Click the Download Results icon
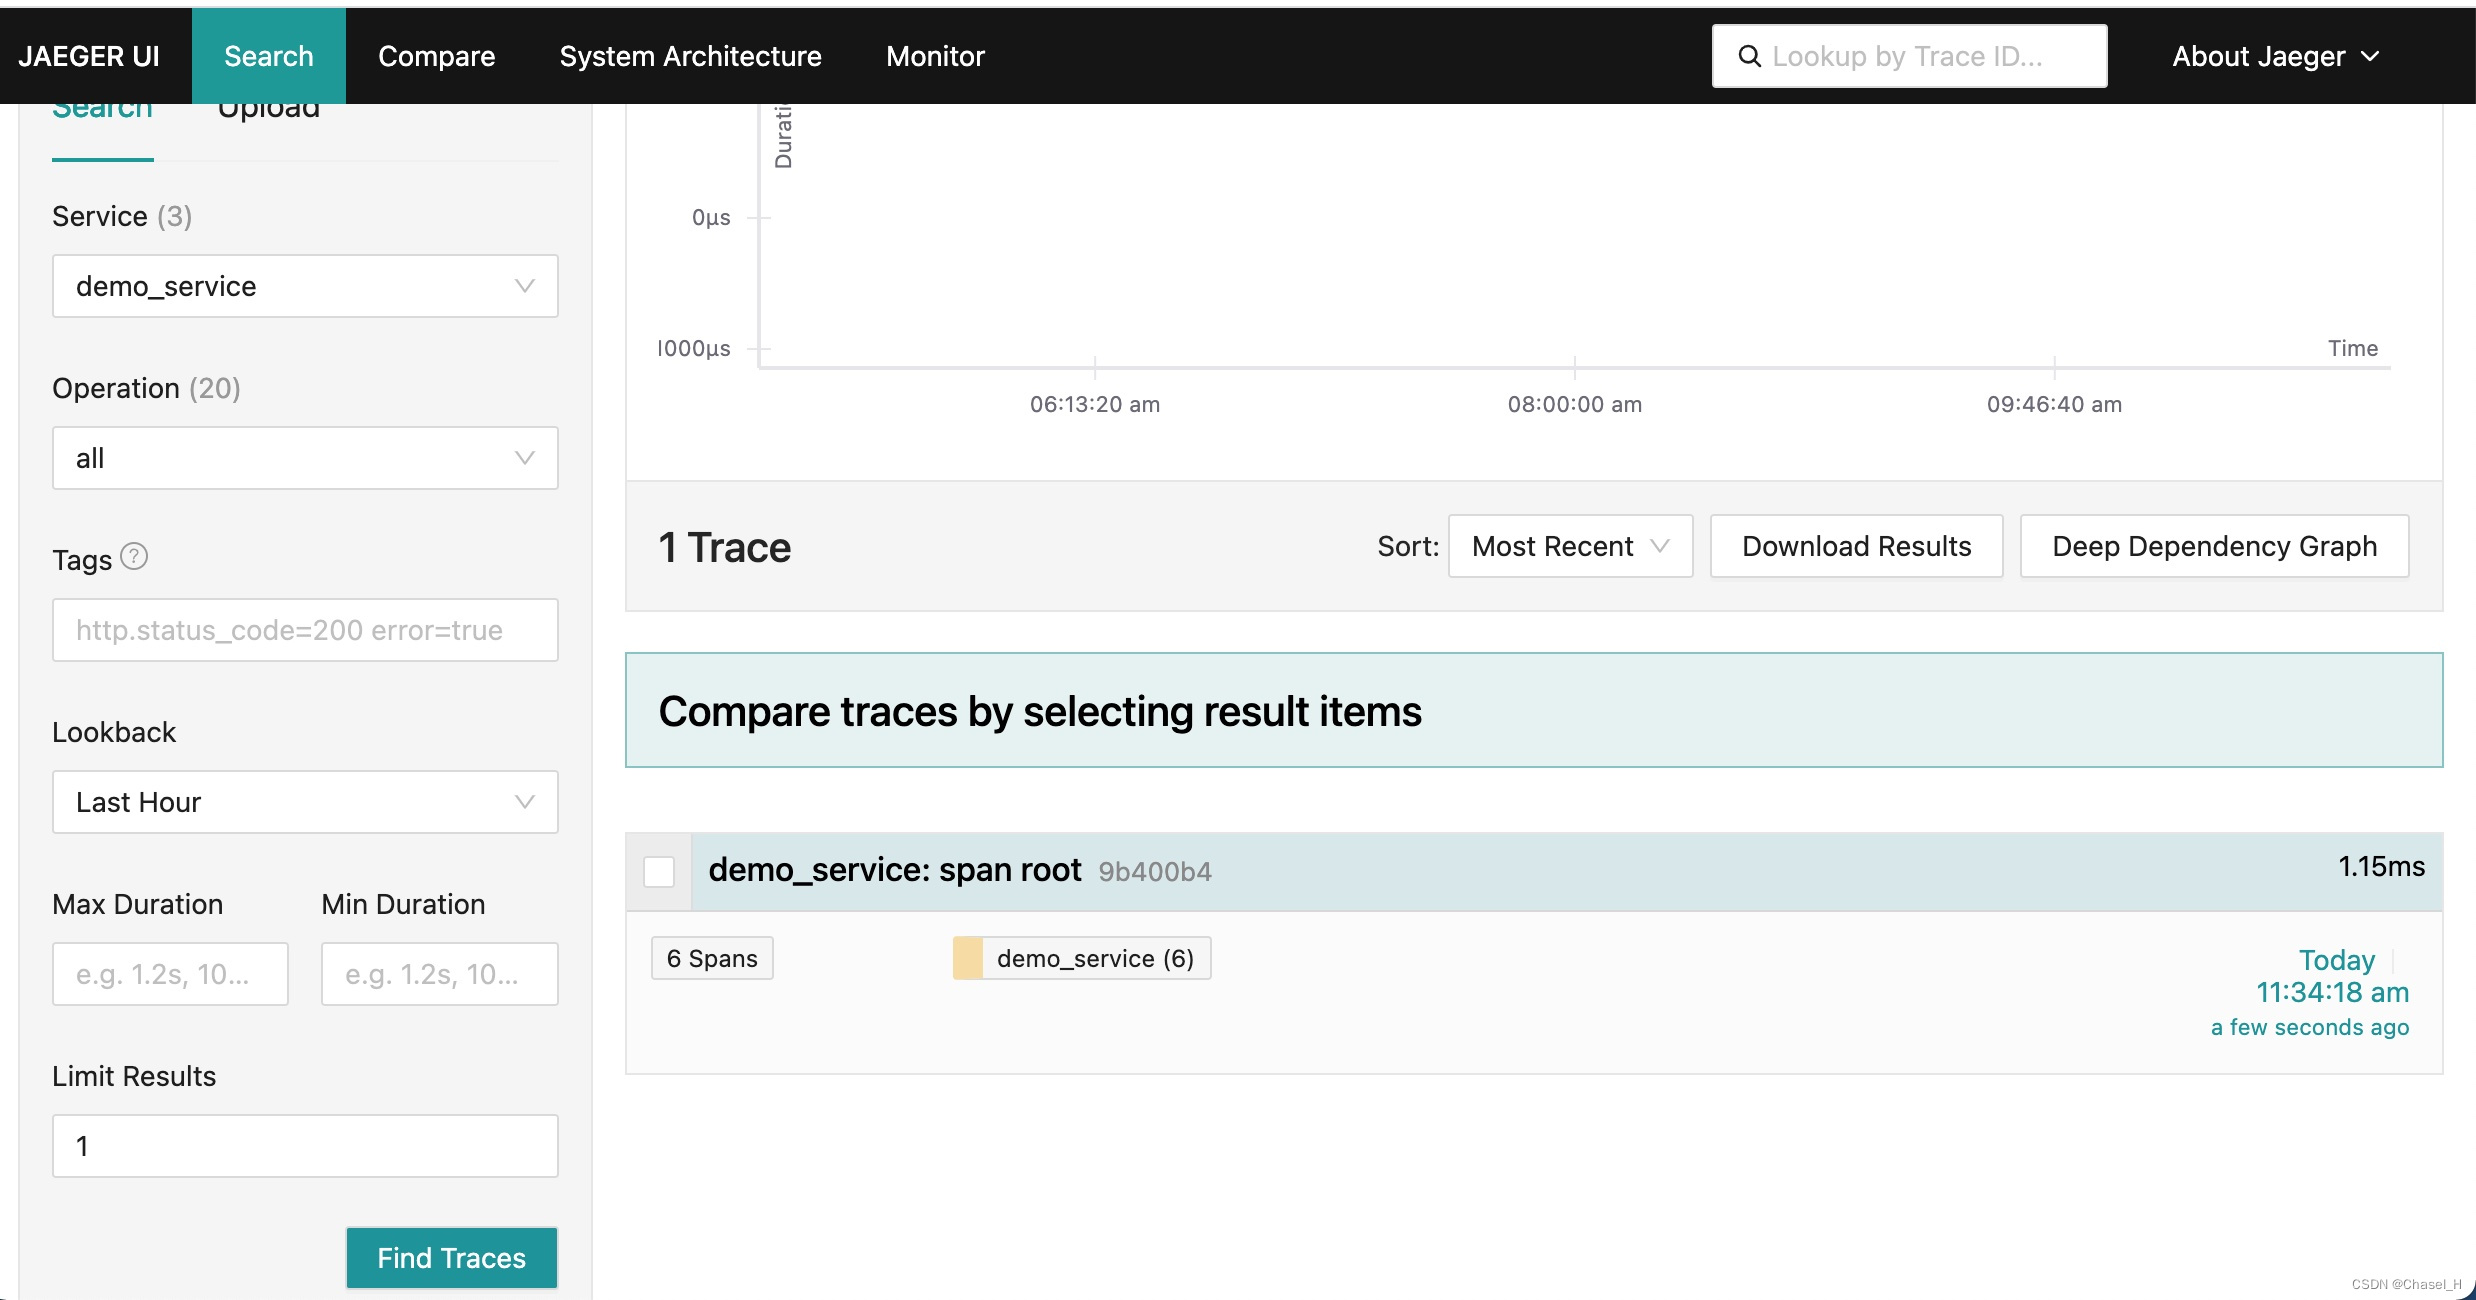The width and height of the screenshot is (2476, 1300). pos(1855,545)
